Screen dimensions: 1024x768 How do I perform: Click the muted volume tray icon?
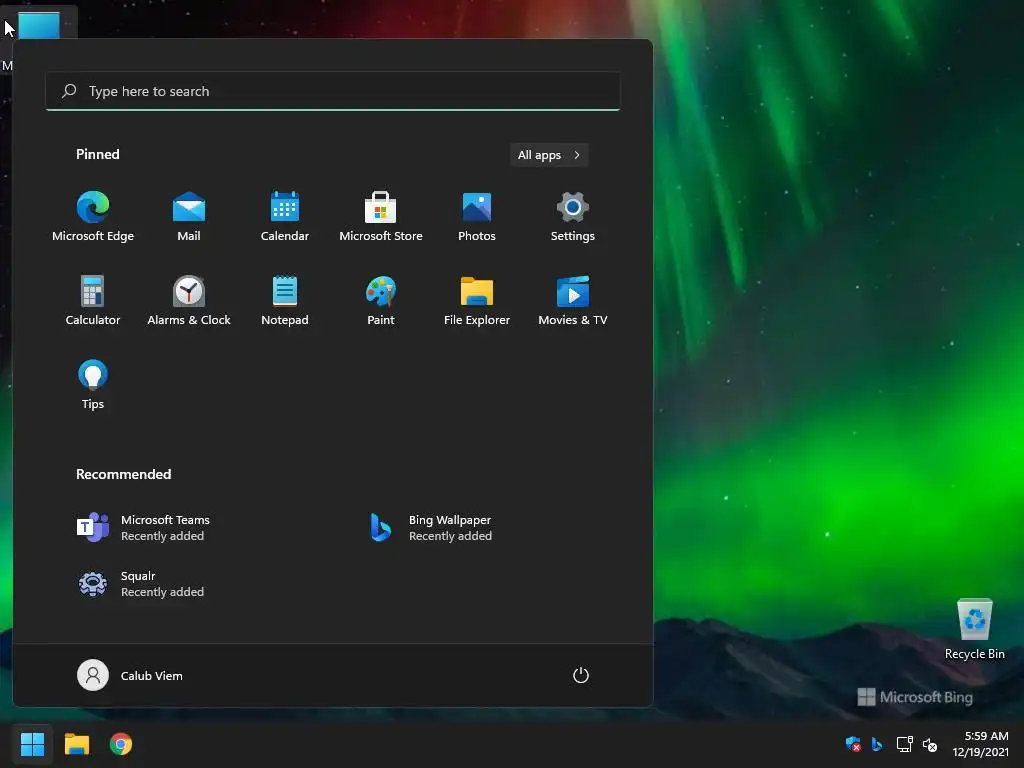[930, 744]
